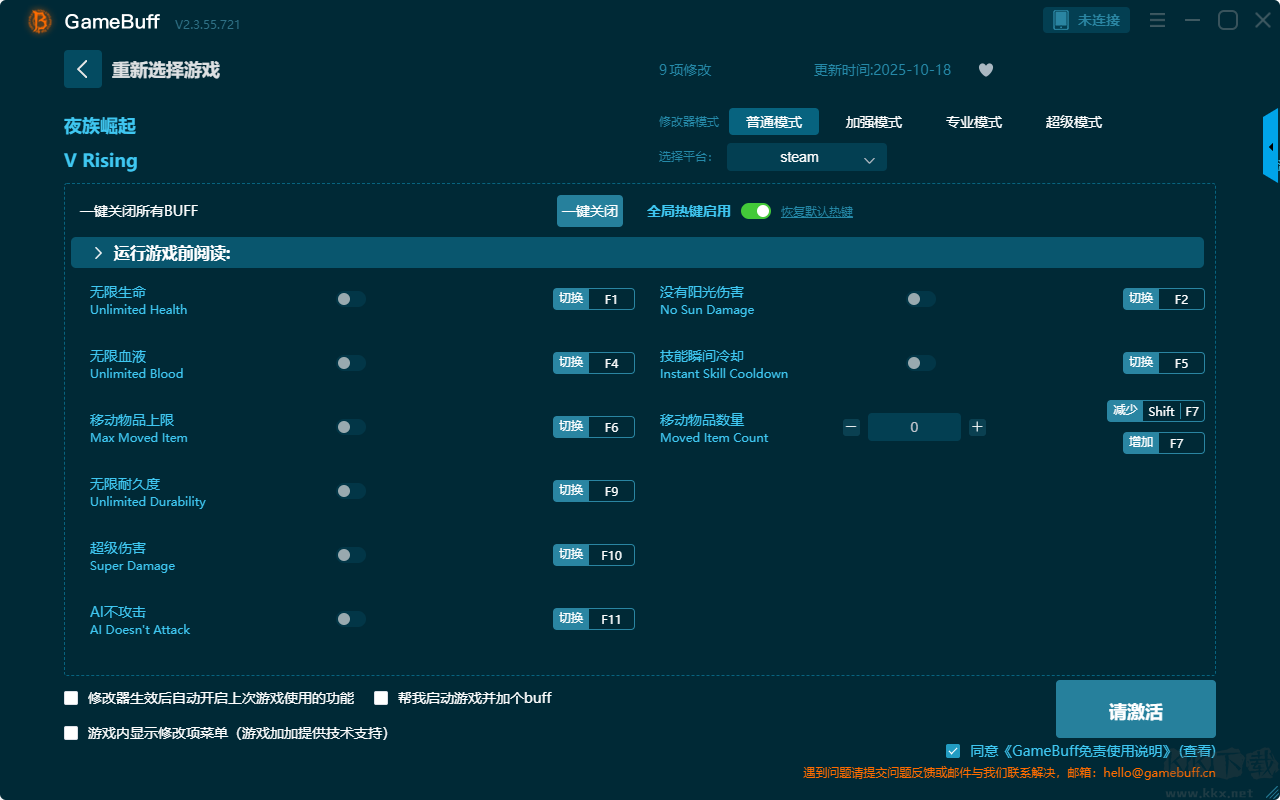Turn on Max Moved Item switch
Viewport: 1280px width, 800px height.
pos(351,427)
